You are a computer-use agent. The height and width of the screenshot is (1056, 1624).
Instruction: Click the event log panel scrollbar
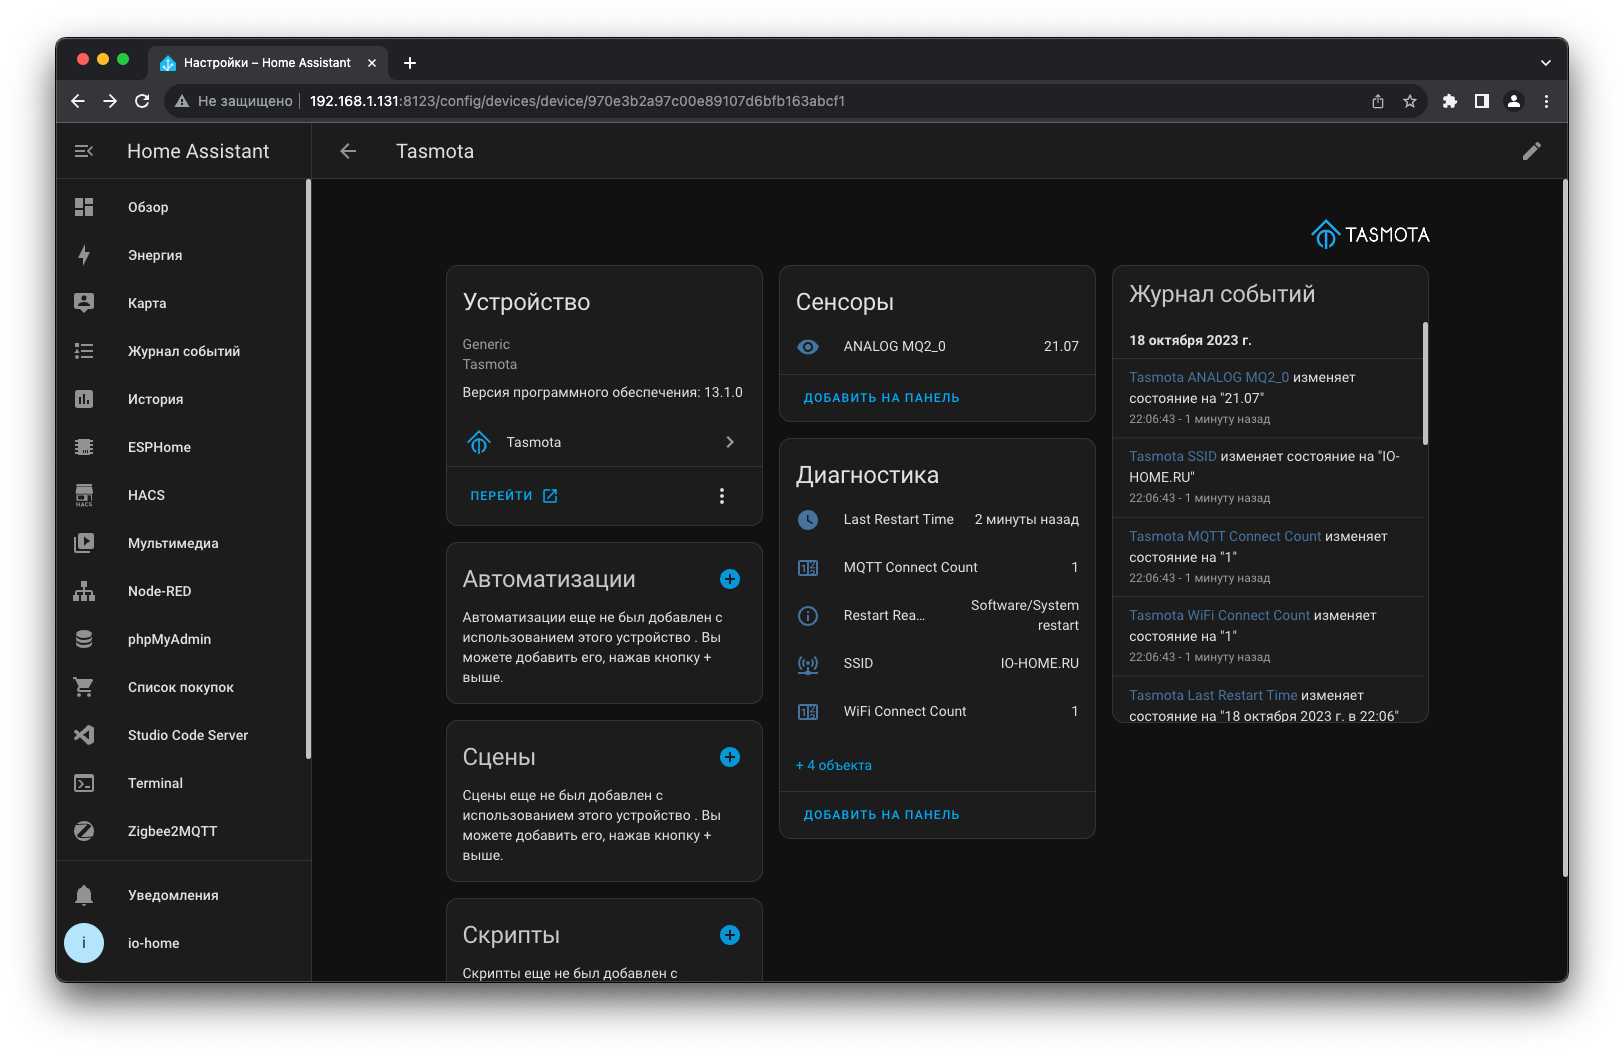1425,384
